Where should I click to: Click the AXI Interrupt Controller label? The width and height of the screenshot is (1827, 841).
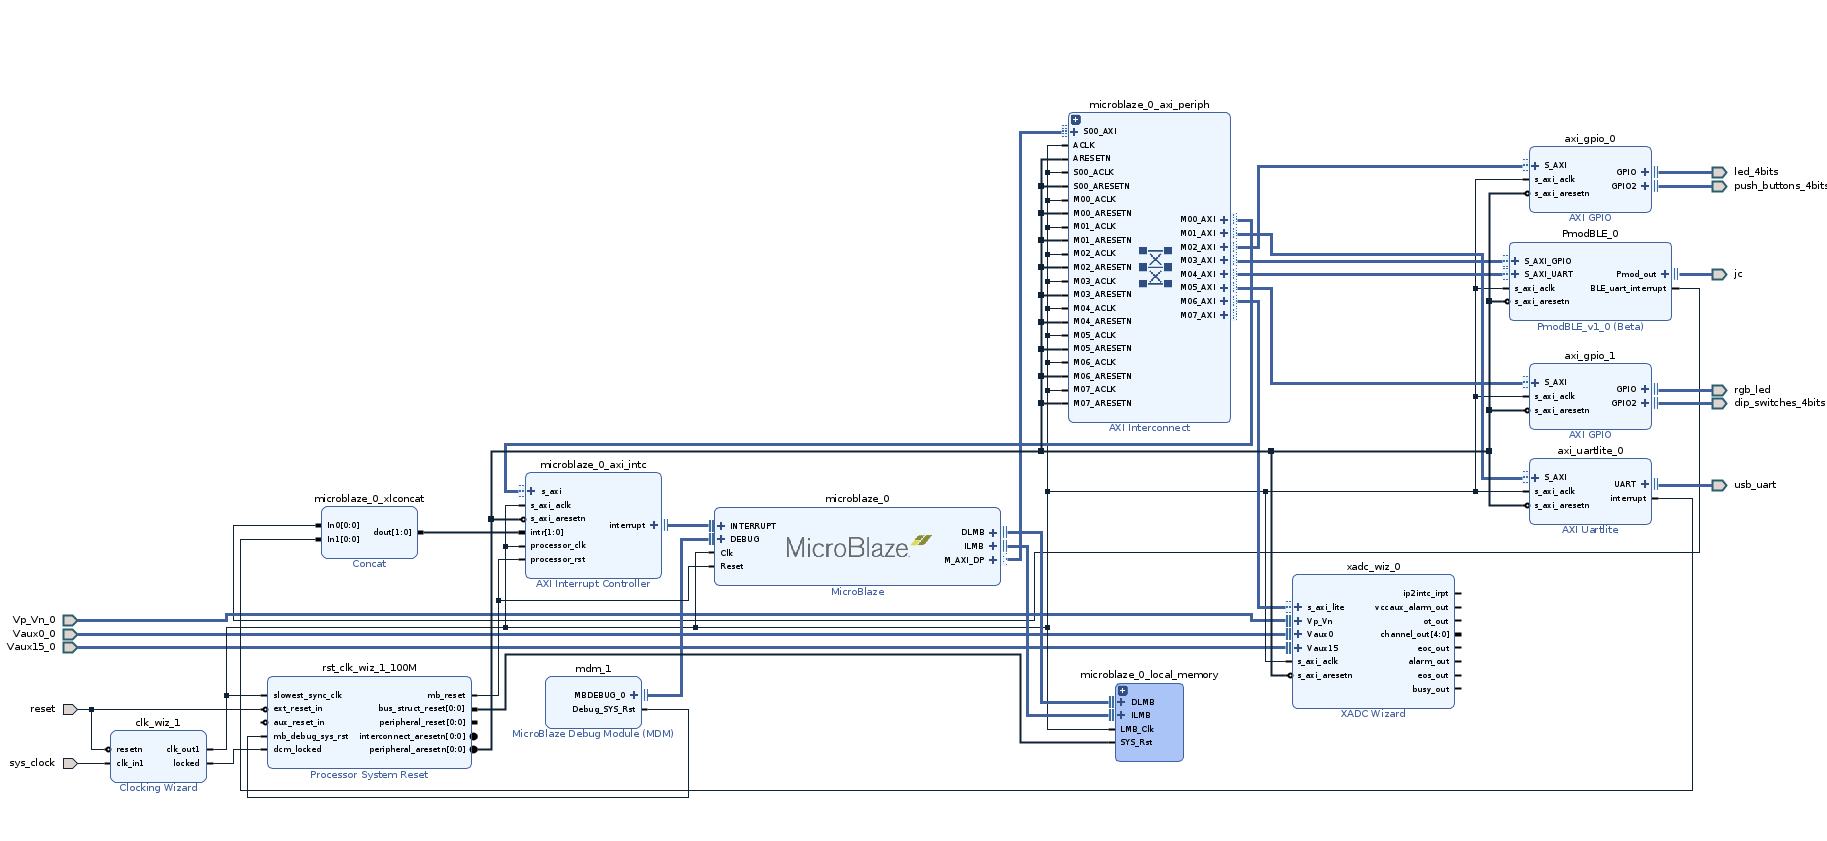point(593,584)
